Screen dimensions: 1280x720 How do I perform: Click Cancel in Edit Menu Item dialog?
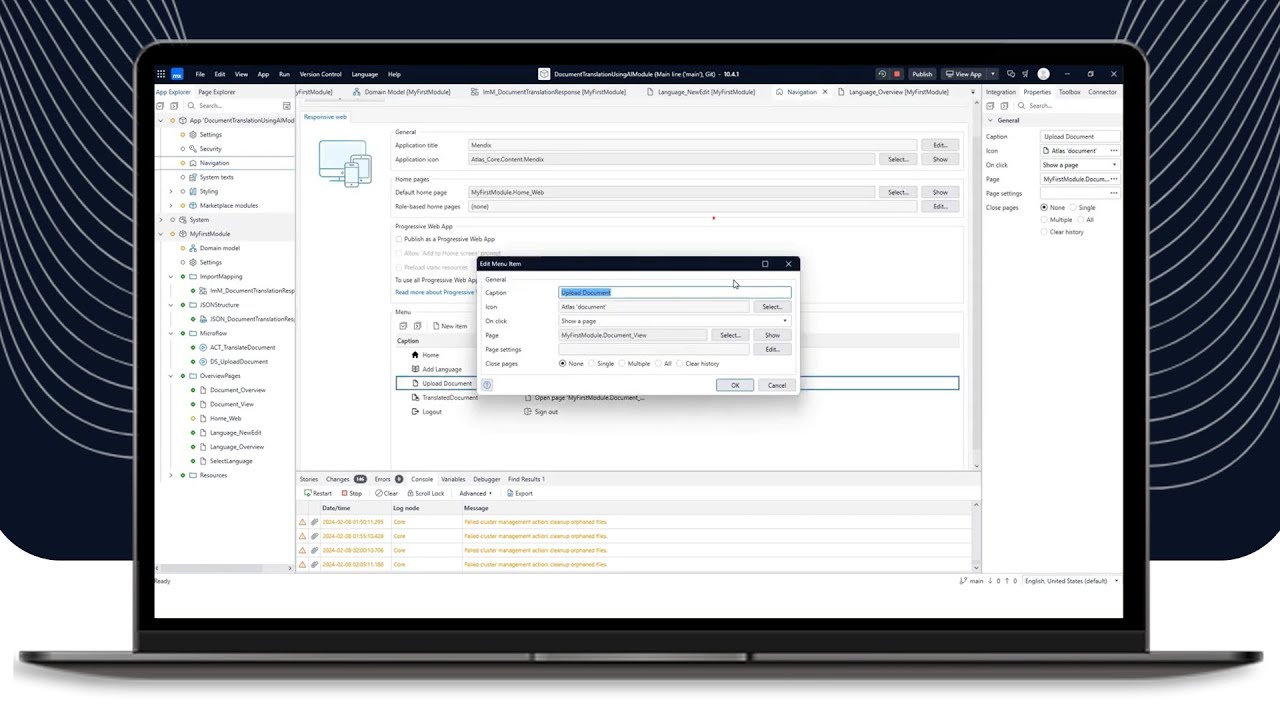[777, 385]
